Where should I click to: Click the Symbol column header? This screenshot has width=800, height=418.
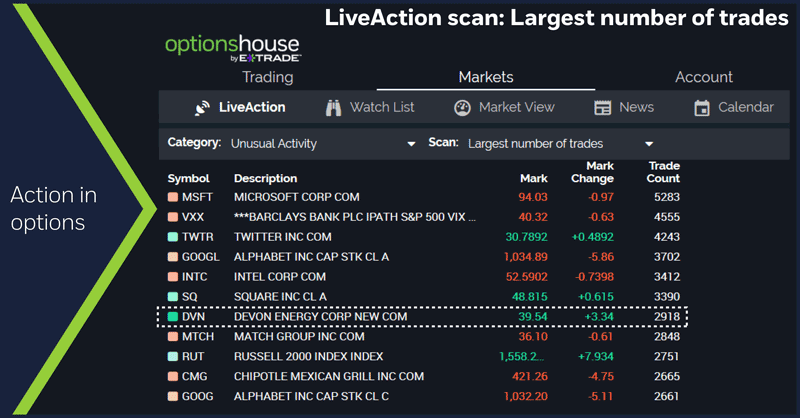(188, 178)
